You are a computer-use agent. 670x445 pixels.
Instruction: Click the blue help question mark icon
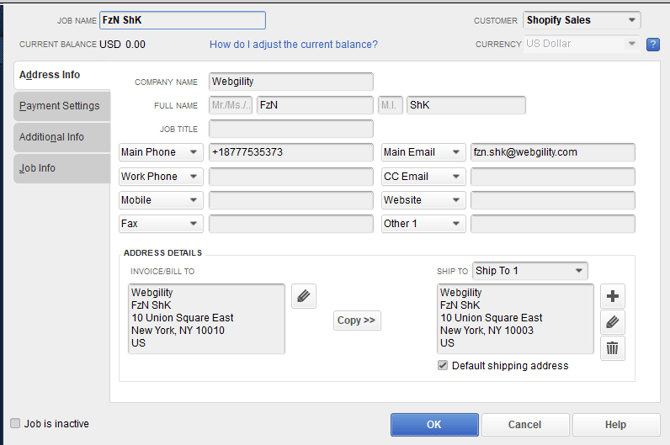653,44
